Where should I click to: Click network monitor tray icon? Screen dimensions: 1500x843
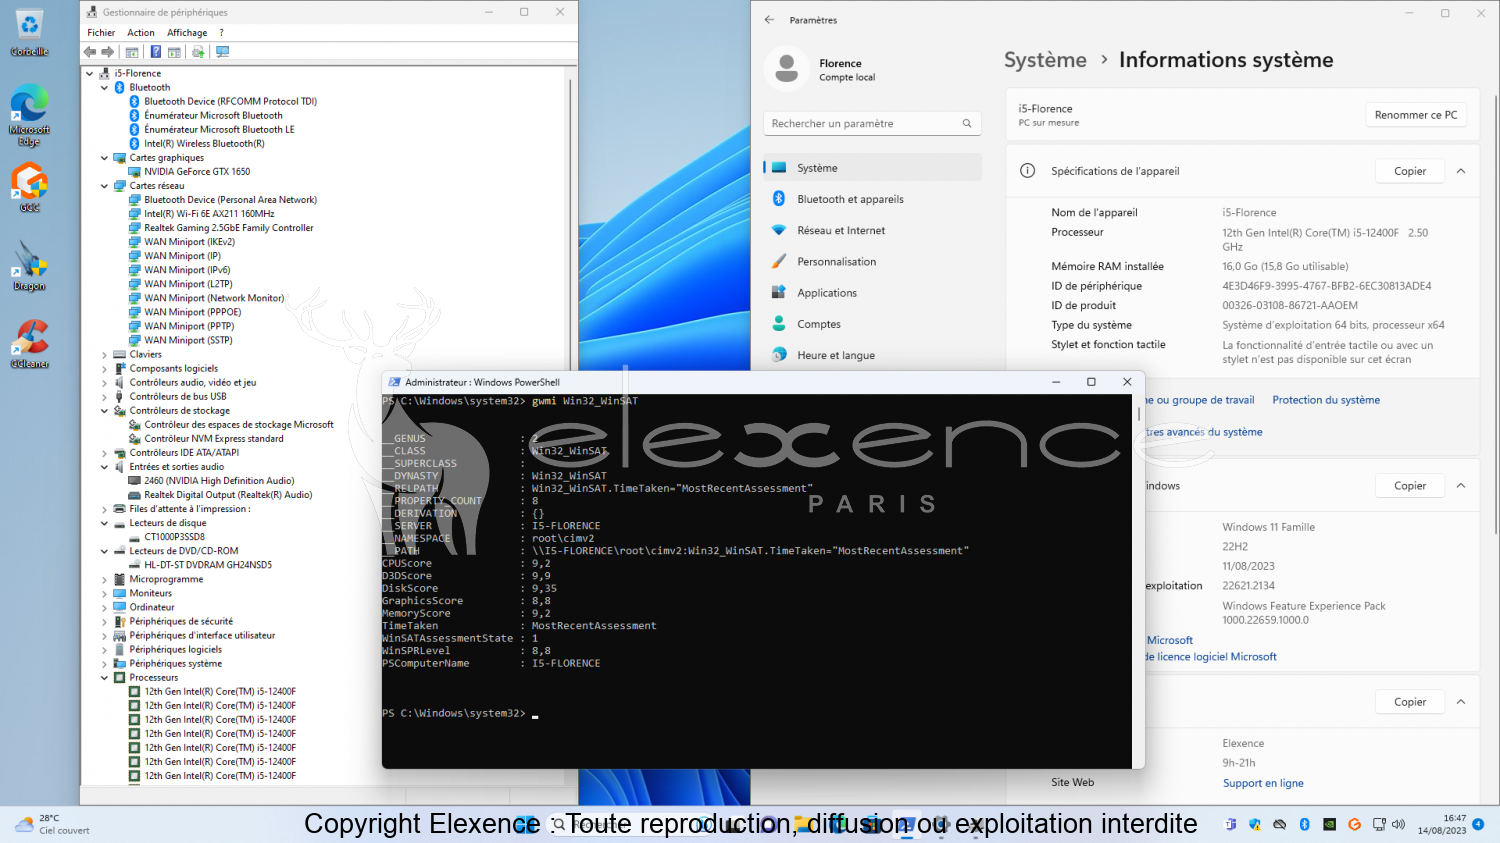1379,825
